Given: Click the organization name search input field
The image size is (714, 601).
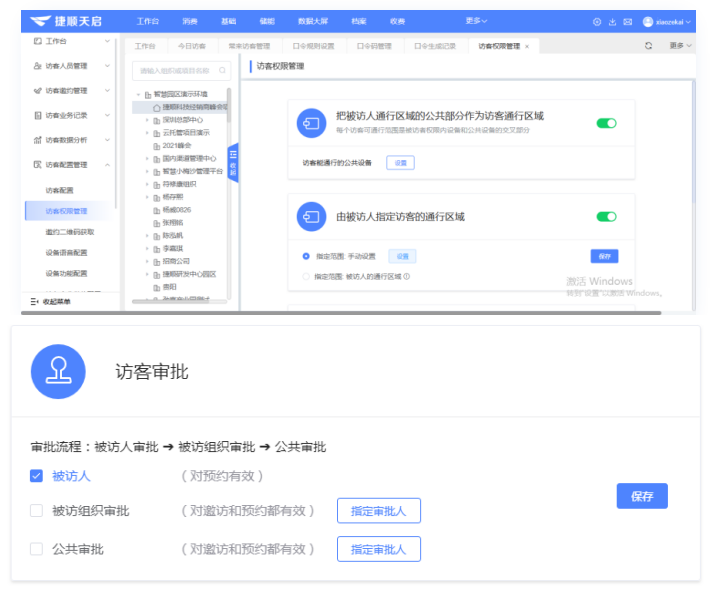Looking at the screenshot, I should pos(181,71).
